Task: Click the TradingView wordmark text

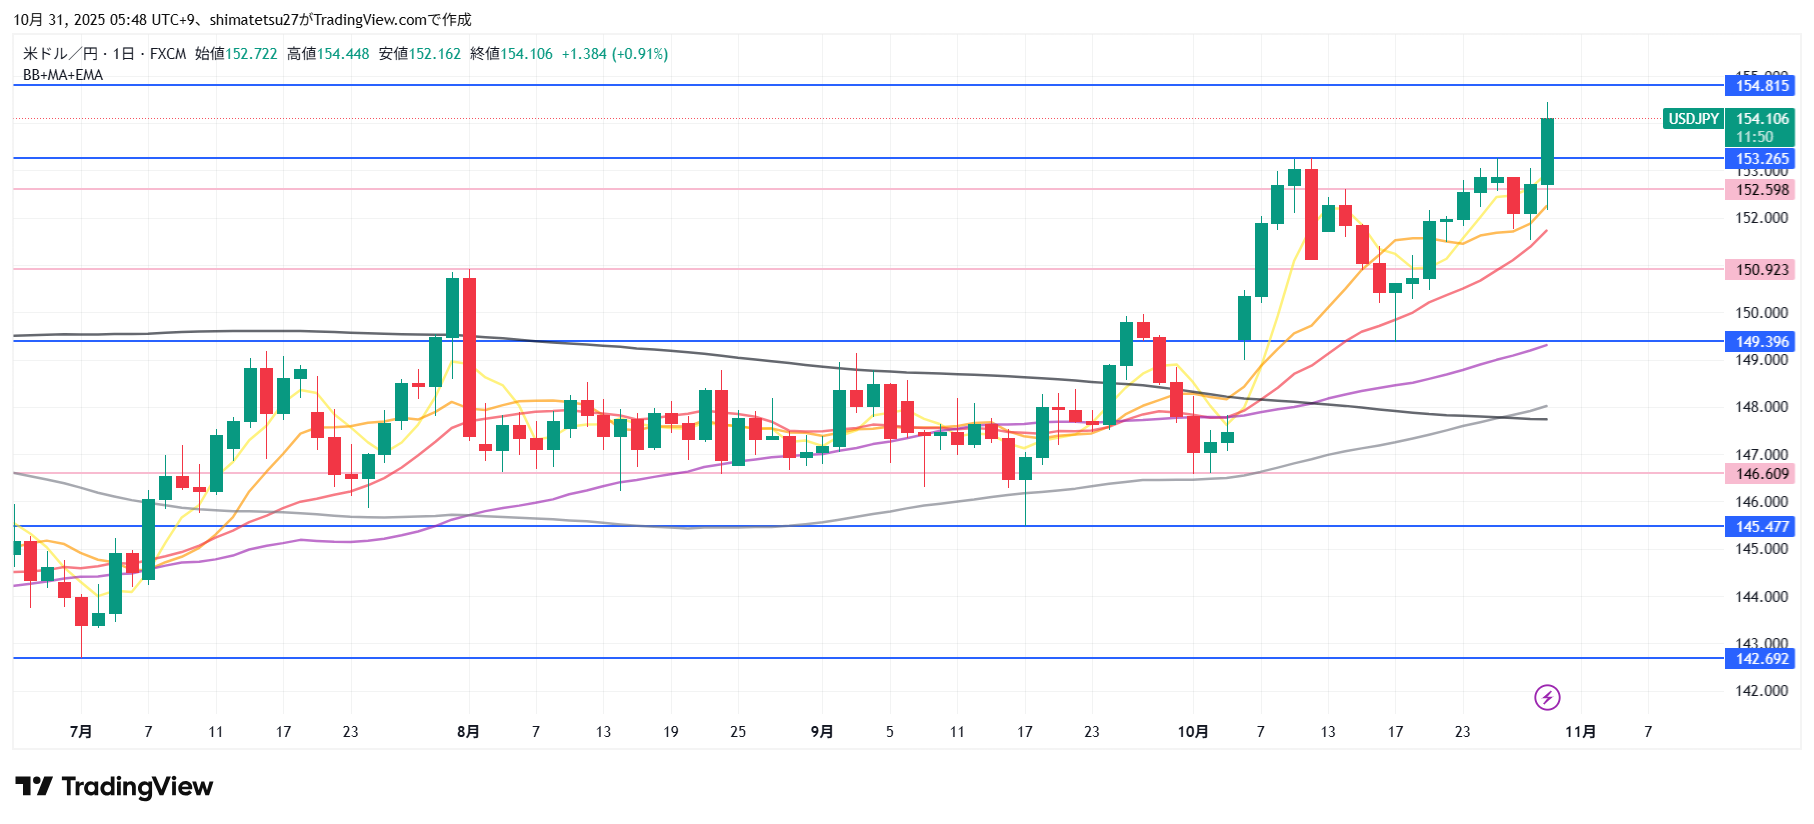Action: 137,787
